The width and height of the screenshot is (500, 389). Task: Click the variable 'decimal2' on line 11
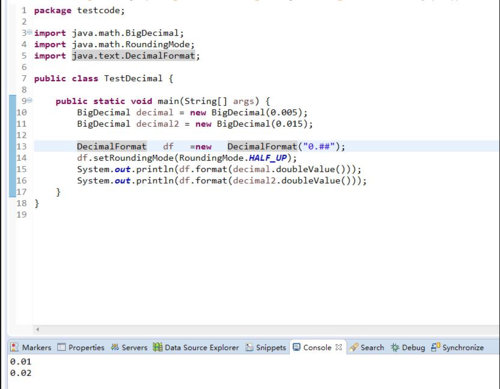(x=157, y=124)
